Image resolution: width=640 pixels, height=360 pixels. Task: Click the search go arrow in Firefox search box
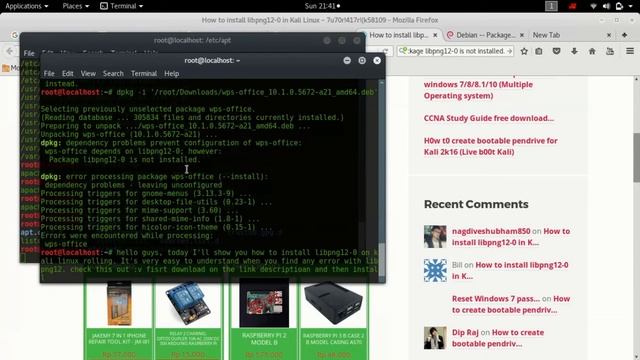[509, 51]
